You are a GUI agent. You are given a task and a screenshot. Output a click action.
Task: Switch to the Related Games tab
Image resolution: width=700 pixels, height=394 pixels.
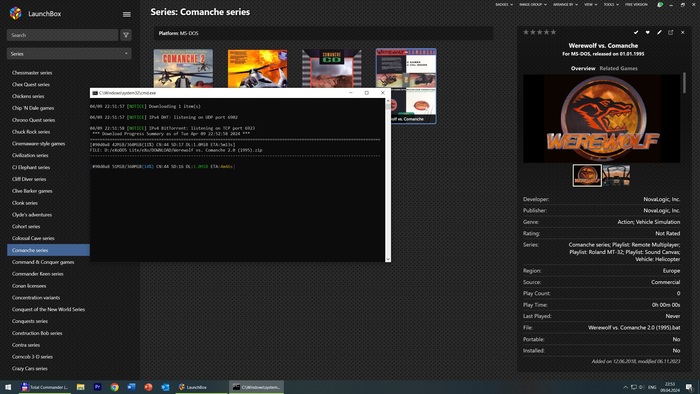tap(618, 68)
